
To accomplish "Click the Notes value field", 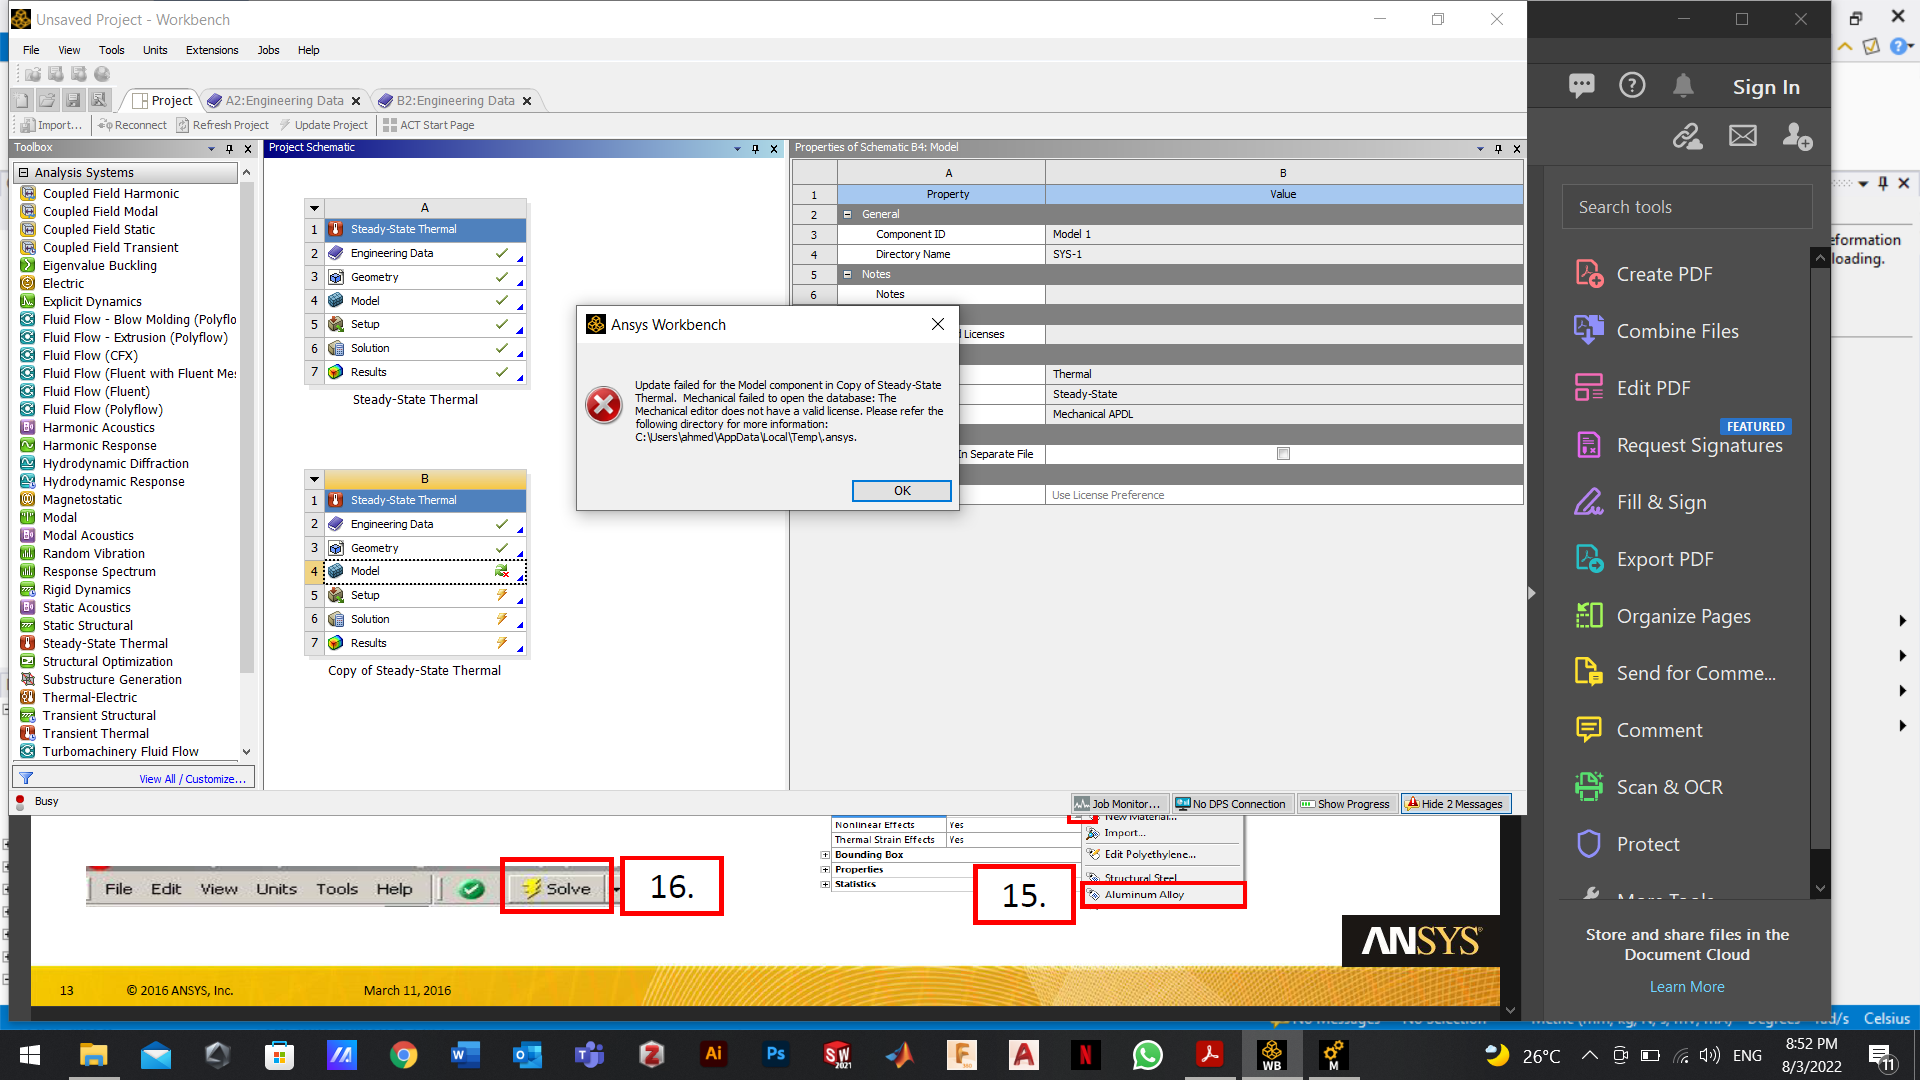I will [1284, 295].
